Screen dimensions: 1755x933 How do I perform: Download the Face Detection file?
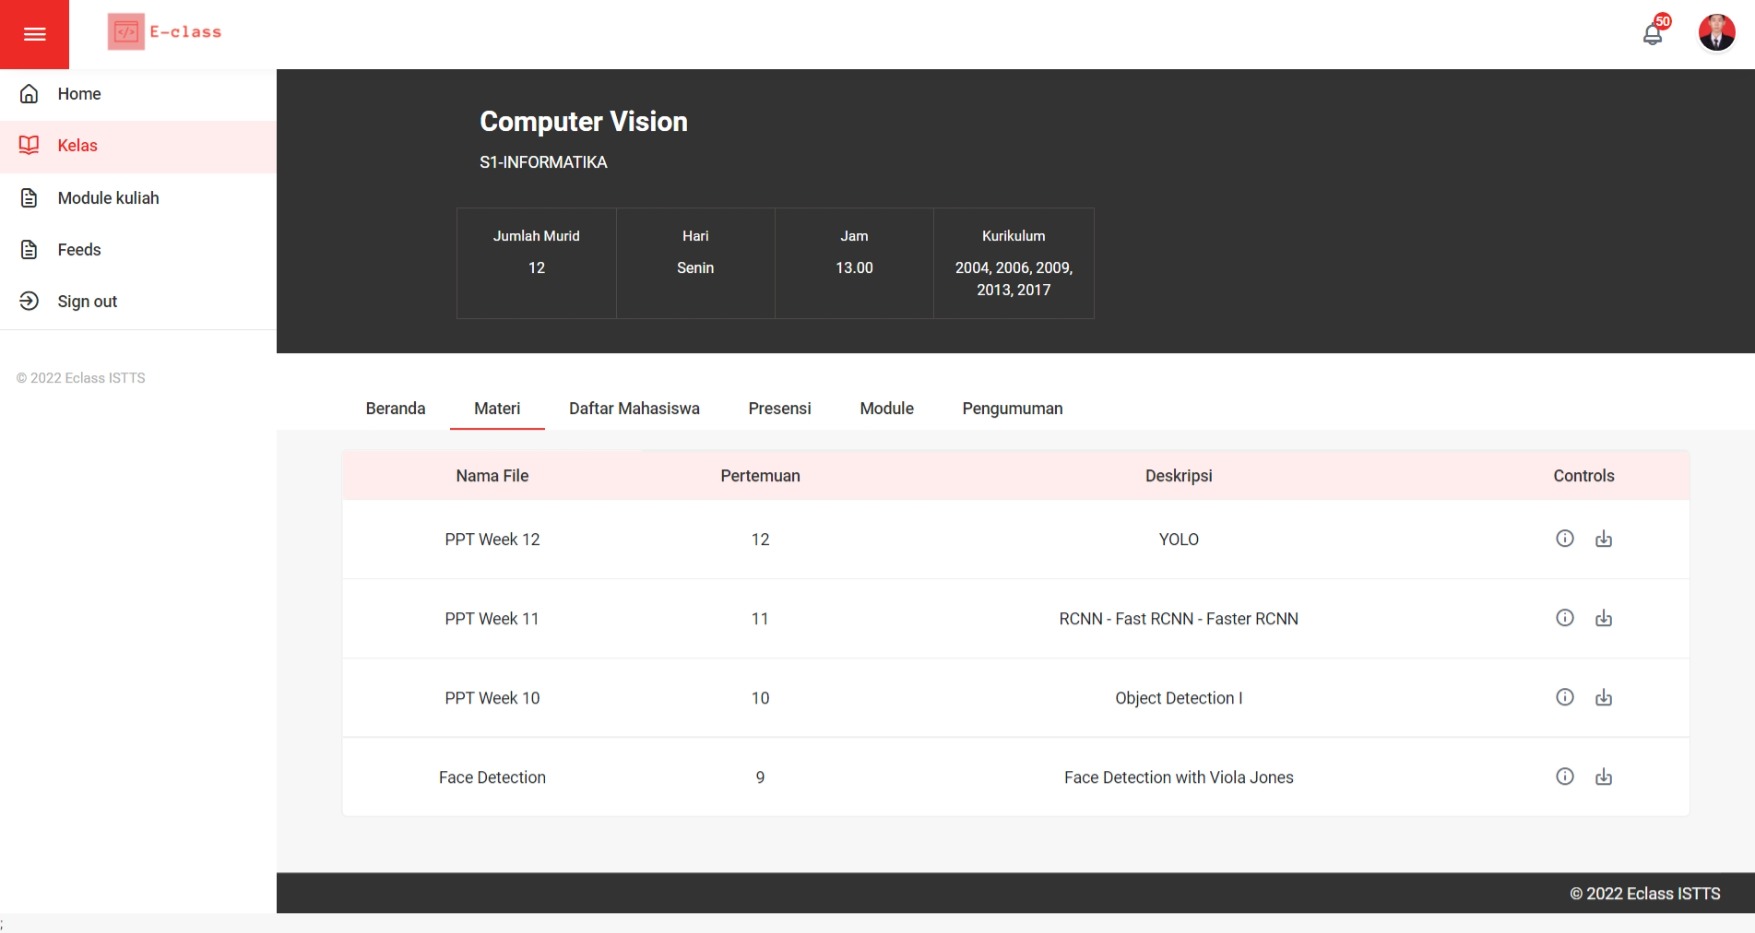pos(1603,777)
